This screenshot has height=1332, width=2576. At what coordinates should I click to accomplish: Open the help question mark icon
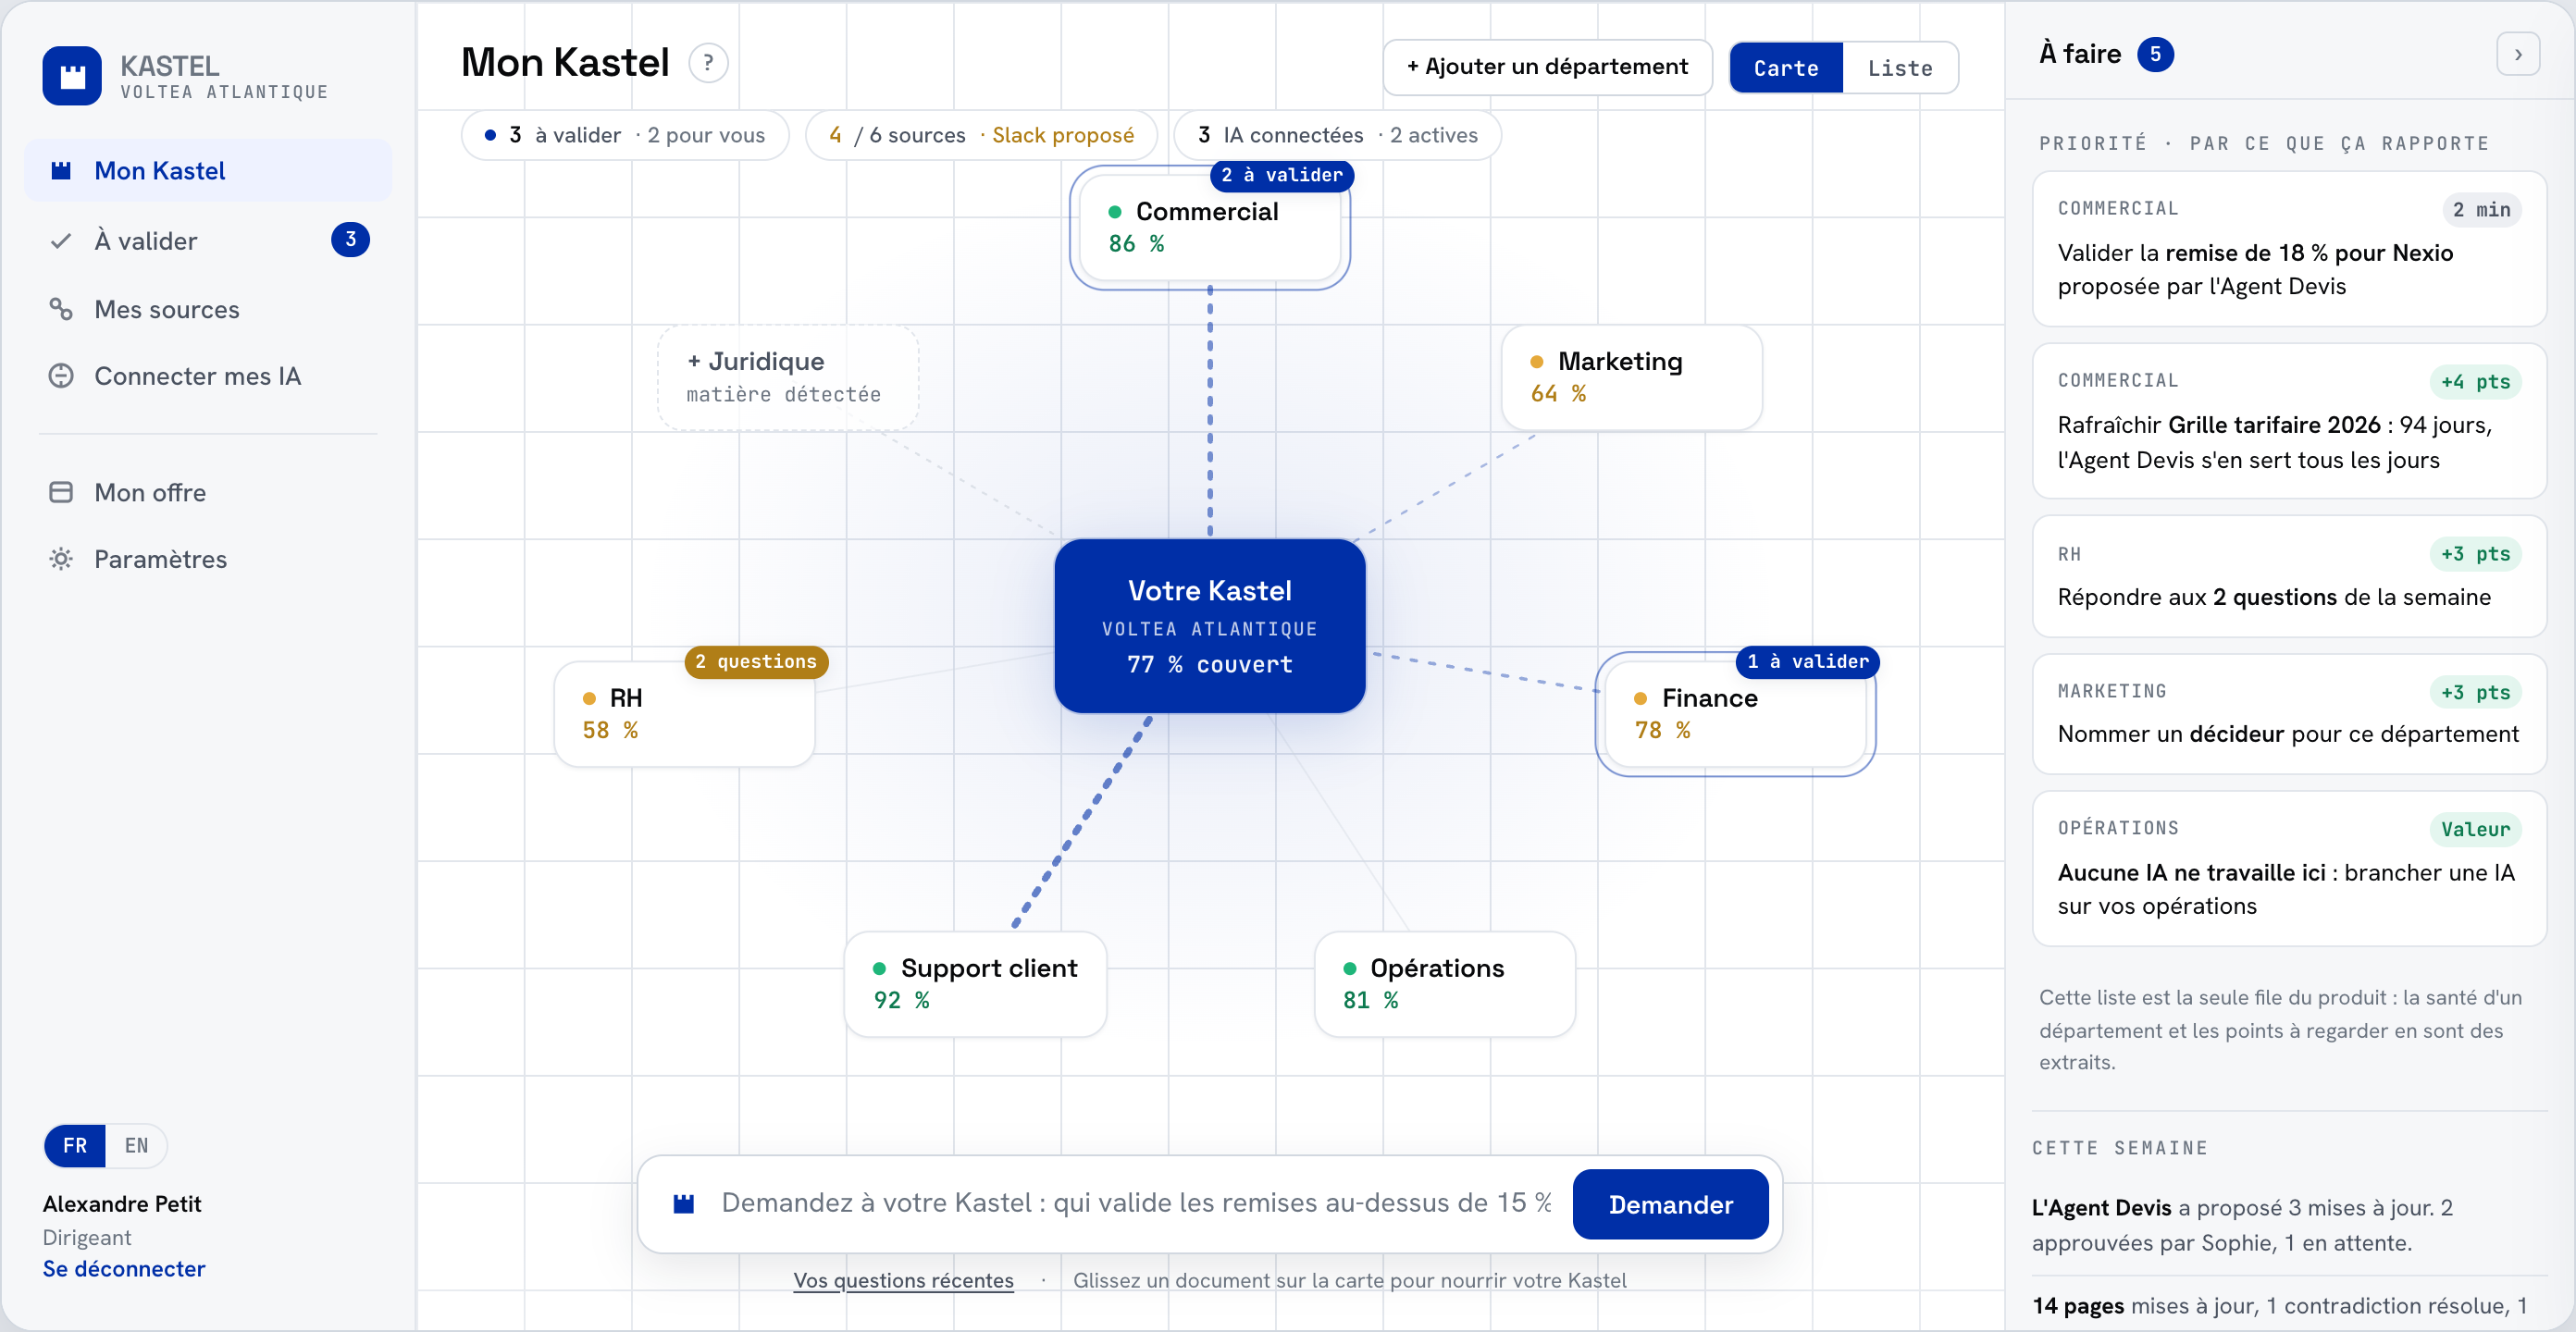(x=708, y=63)
